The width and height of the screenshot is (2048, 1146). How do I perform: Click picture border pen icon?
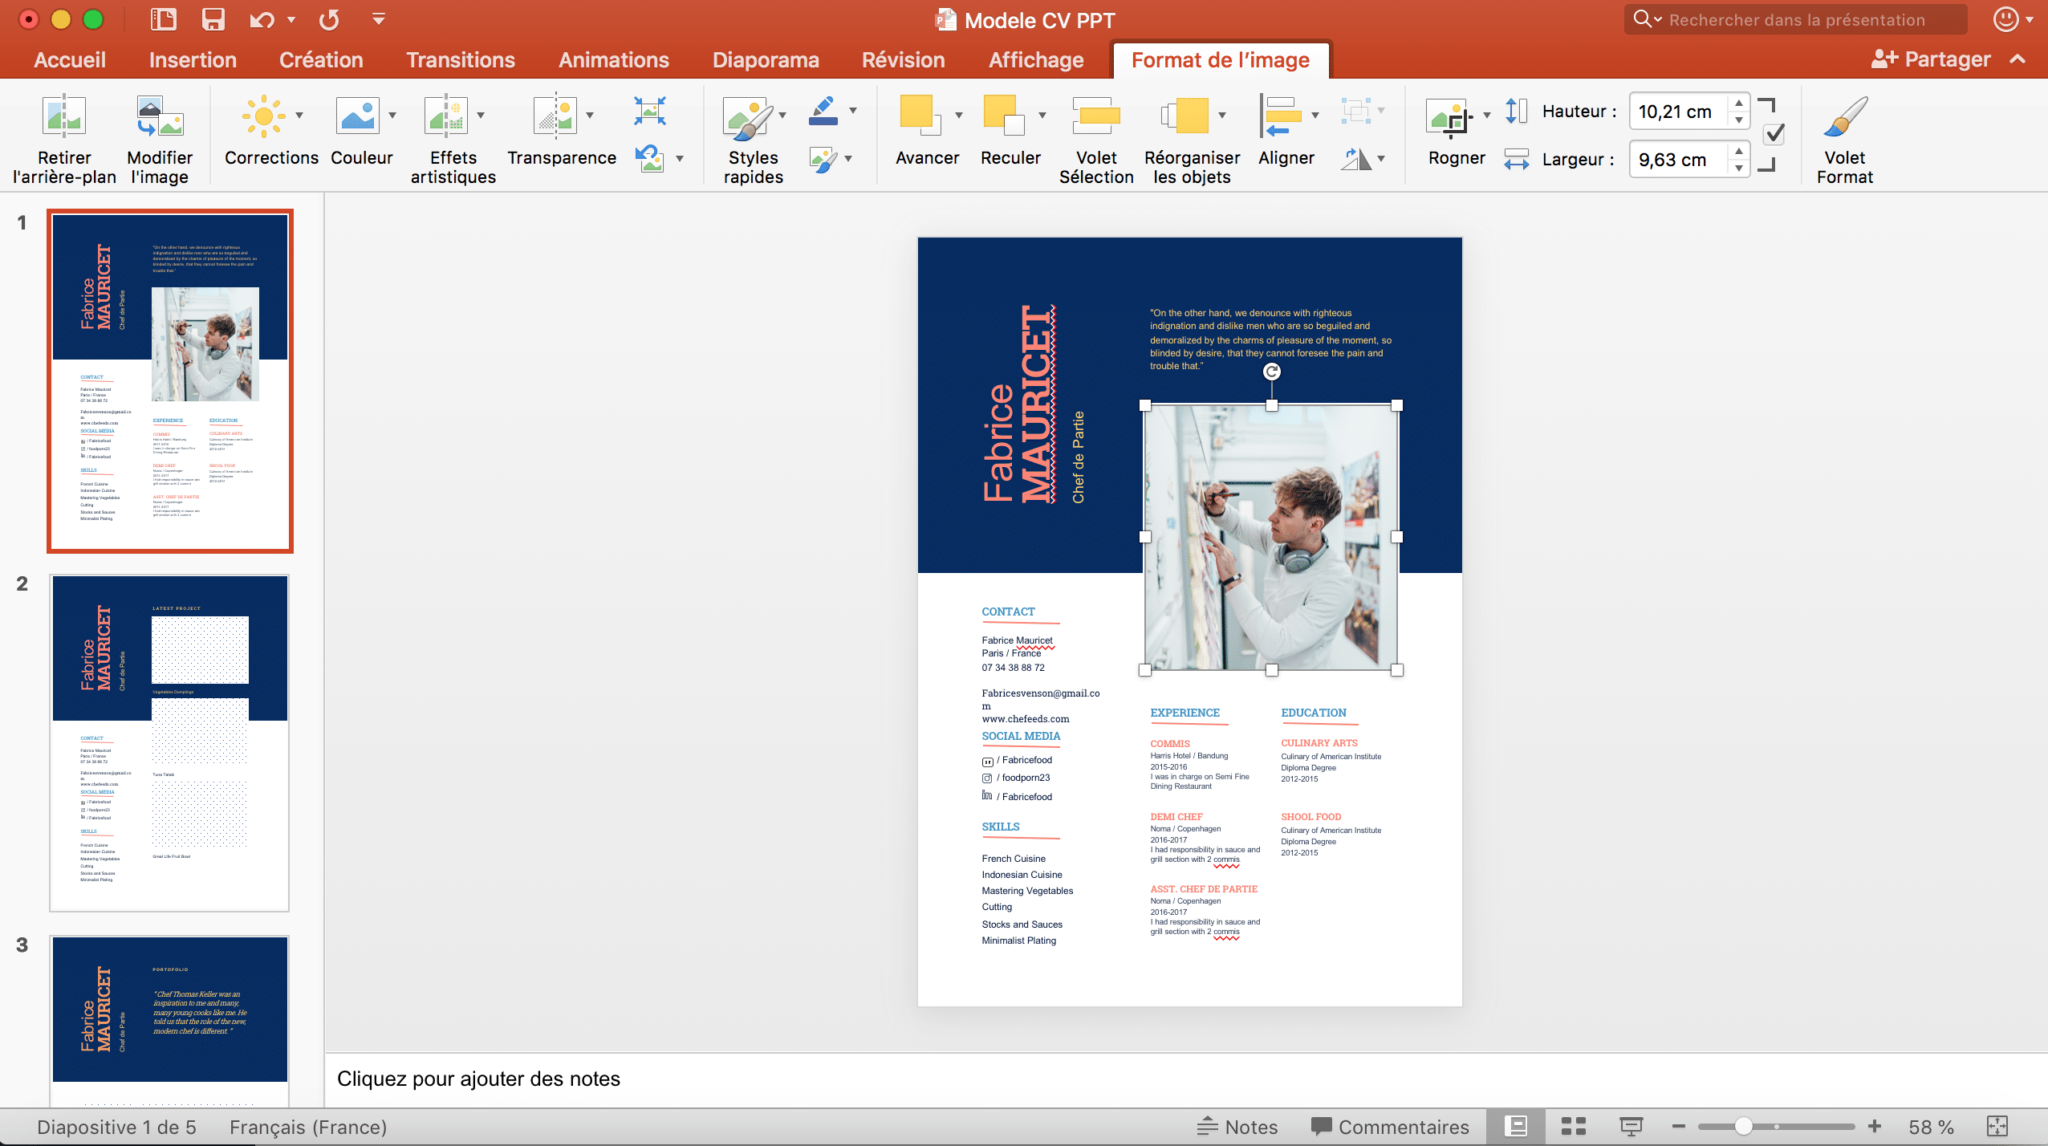[x=823, y=110]
